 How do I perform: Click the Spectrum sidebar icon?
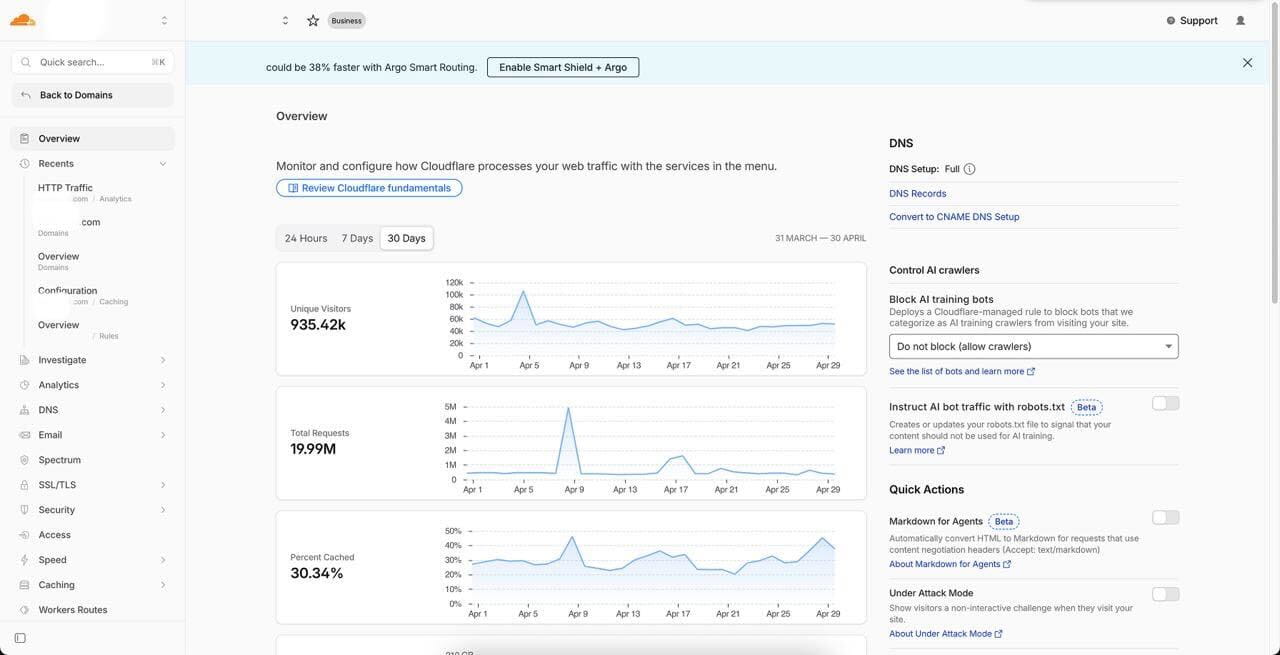pyautogui.click(x=24, y=460)
